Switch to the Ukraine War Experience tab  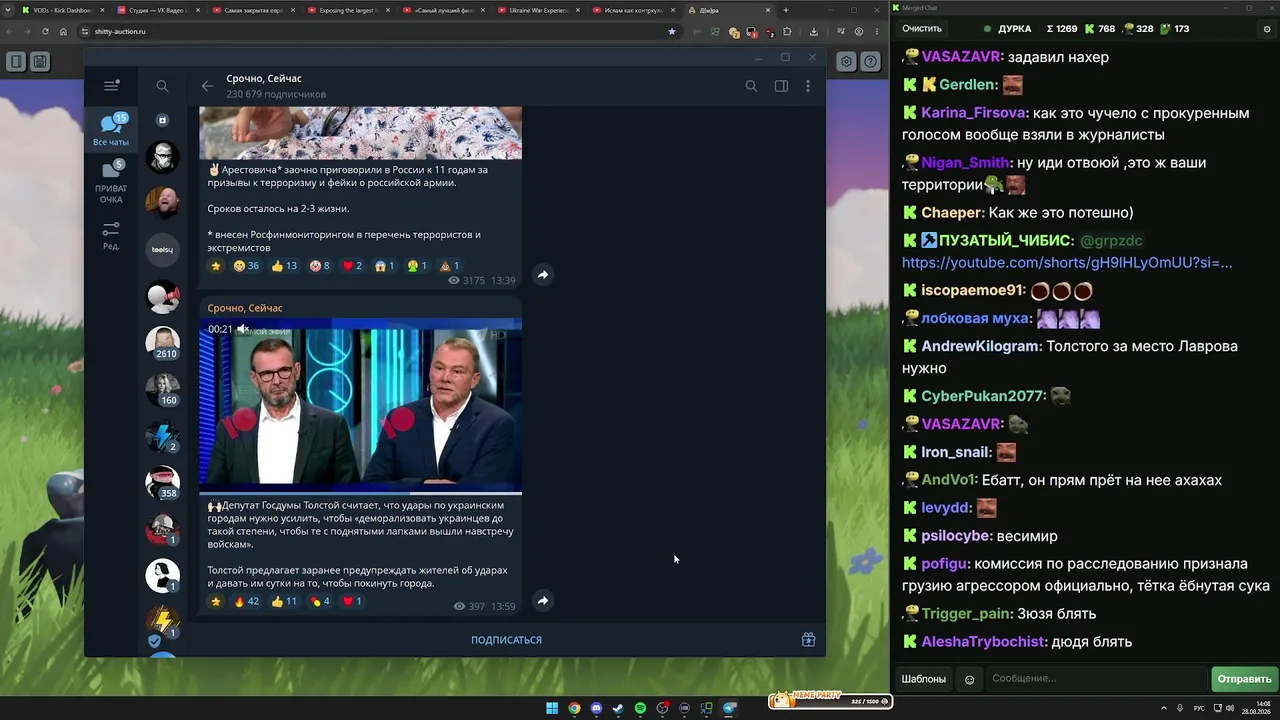pos(539,10)
